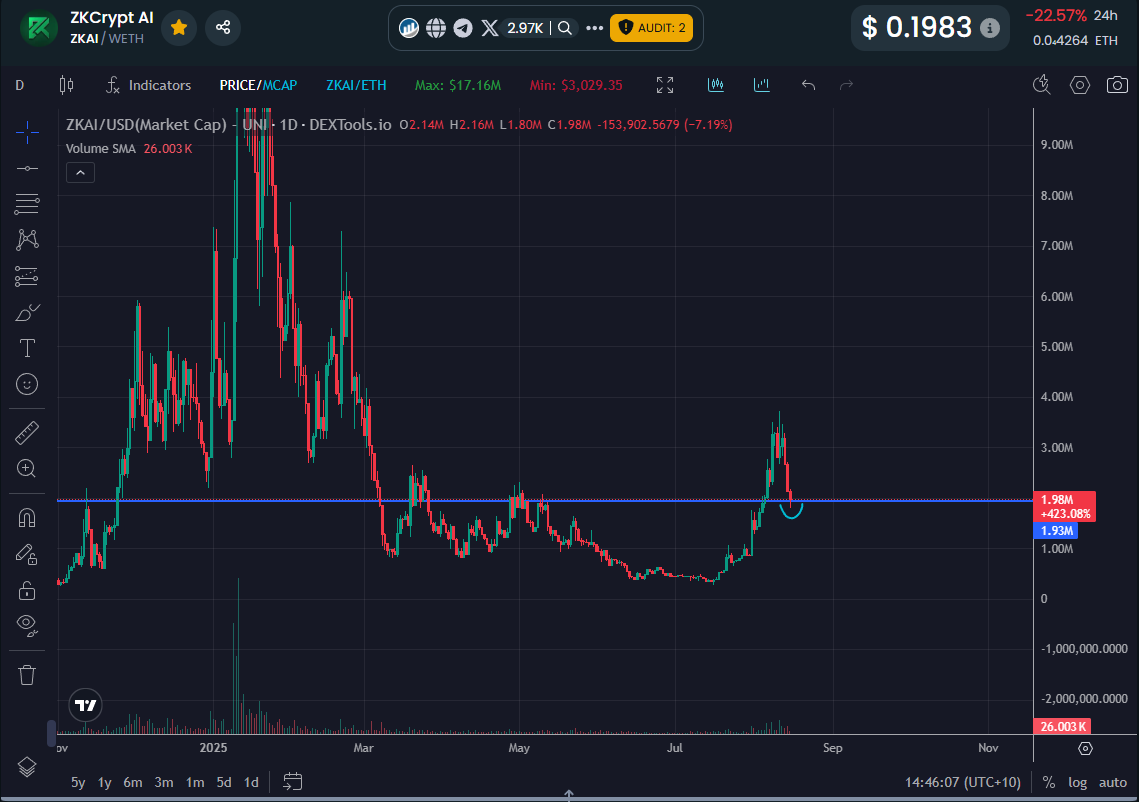Click the TradingView logo watermark
The image size is (1139, 802).
click(85, 705)
